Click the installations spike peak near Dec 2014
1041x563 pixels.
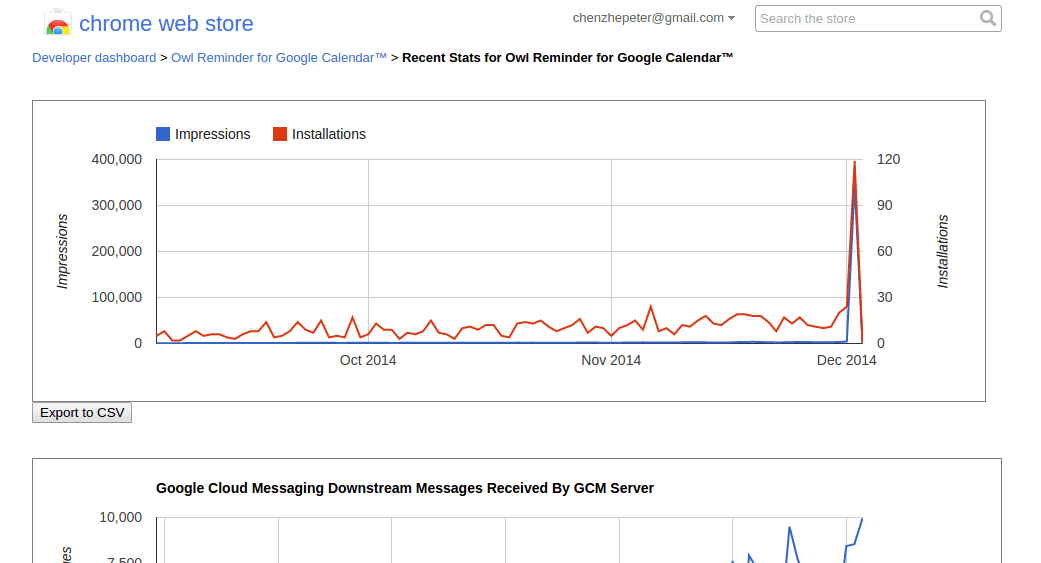[854, 162]
